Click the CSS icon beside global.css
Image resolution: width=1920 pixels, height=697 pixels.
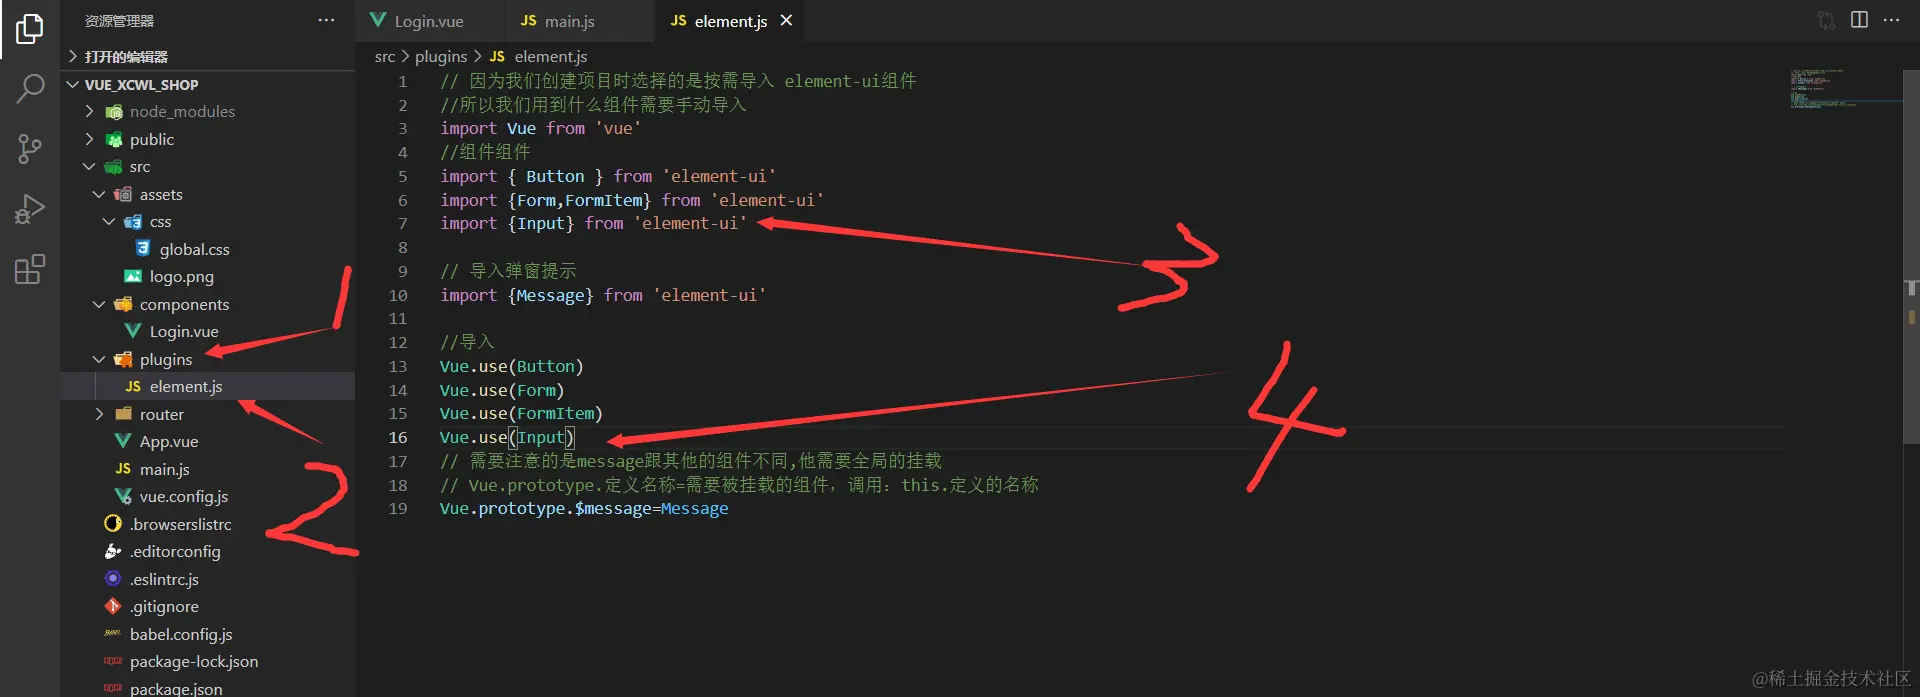point(143,248)
